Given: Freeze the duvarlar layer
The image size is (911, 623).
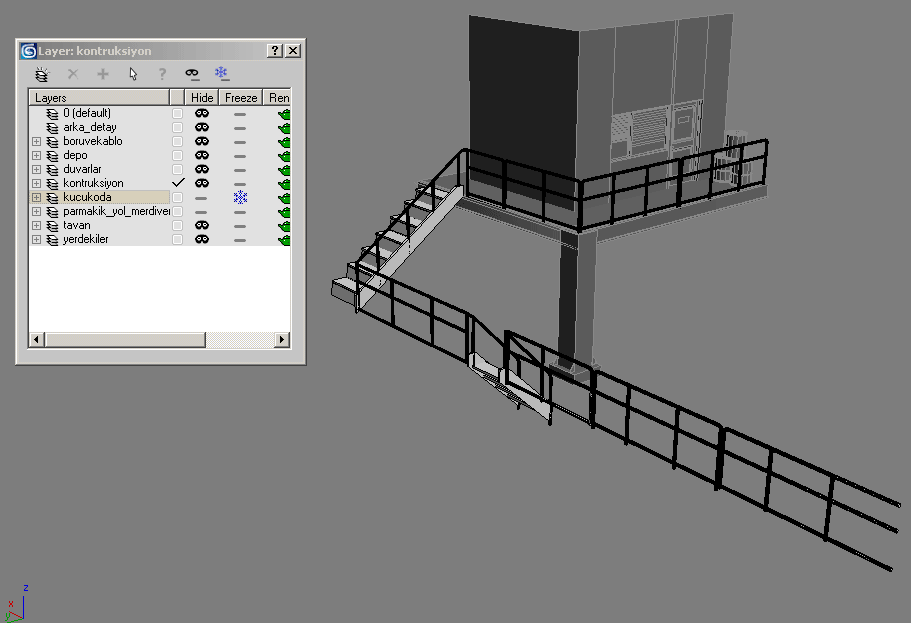Looking at the screenshot, I should tap(240, 170).
